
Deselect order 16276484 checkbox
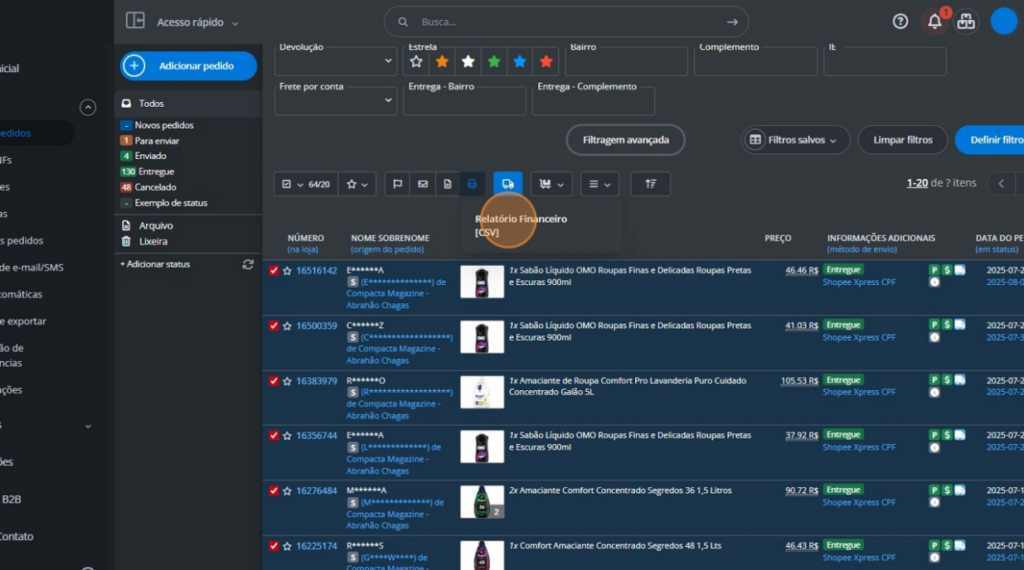[x=274, y=491]
